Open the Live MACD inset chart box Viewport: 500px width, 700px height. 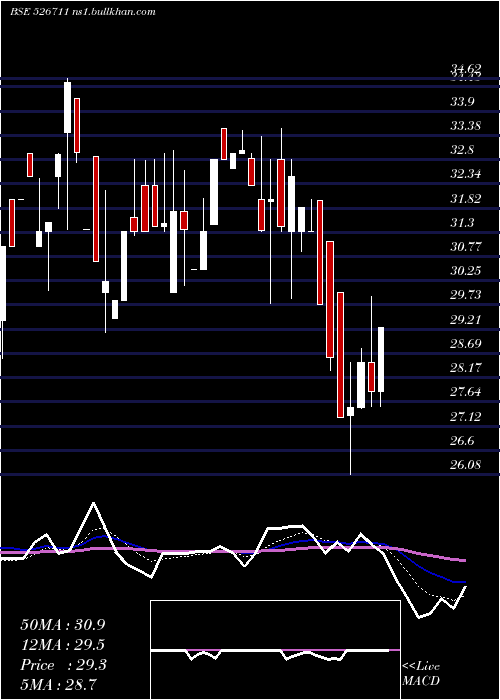tap(275, 650)
